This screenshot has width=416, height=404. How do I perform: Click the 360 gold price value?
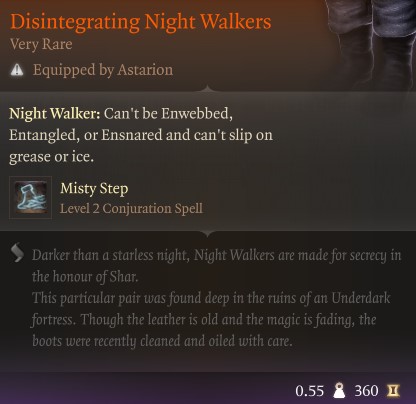[366, 391]
